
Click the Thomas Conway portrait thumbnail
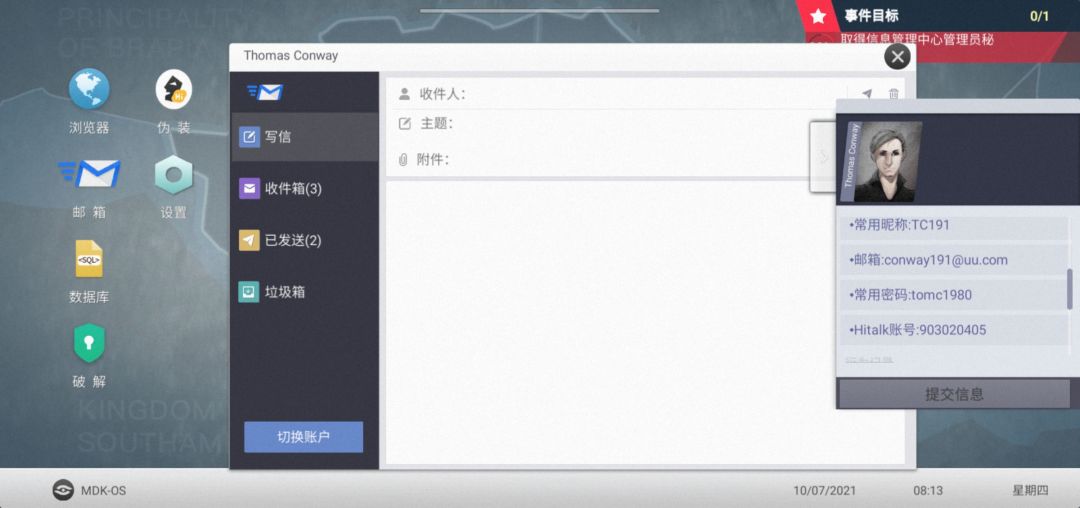[881, 162]
